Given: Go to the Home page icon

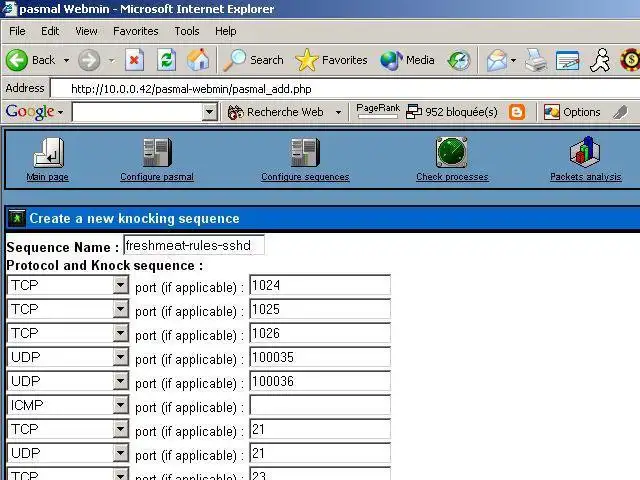Looking at the screenshot, I should 198,60.
